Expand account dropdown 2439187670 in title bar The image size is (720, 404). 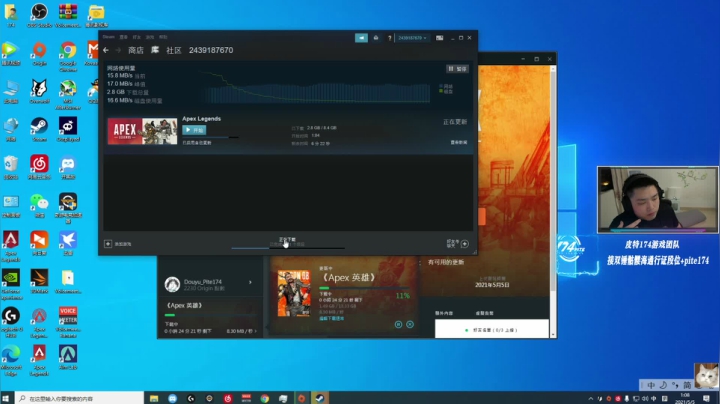412,38
